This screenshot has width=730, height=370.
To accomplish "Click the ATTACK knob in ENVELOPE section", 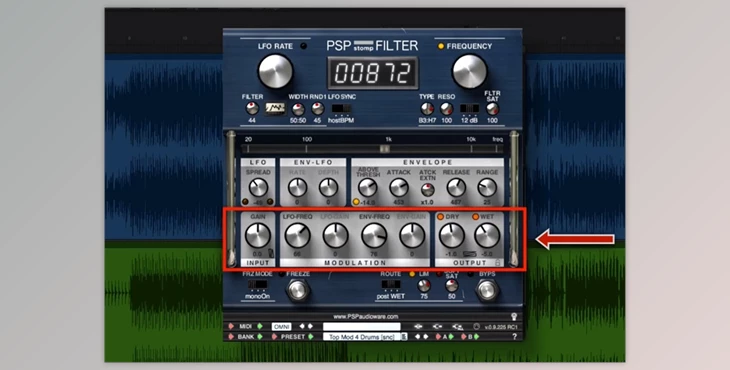I will (x=399, y=188).
